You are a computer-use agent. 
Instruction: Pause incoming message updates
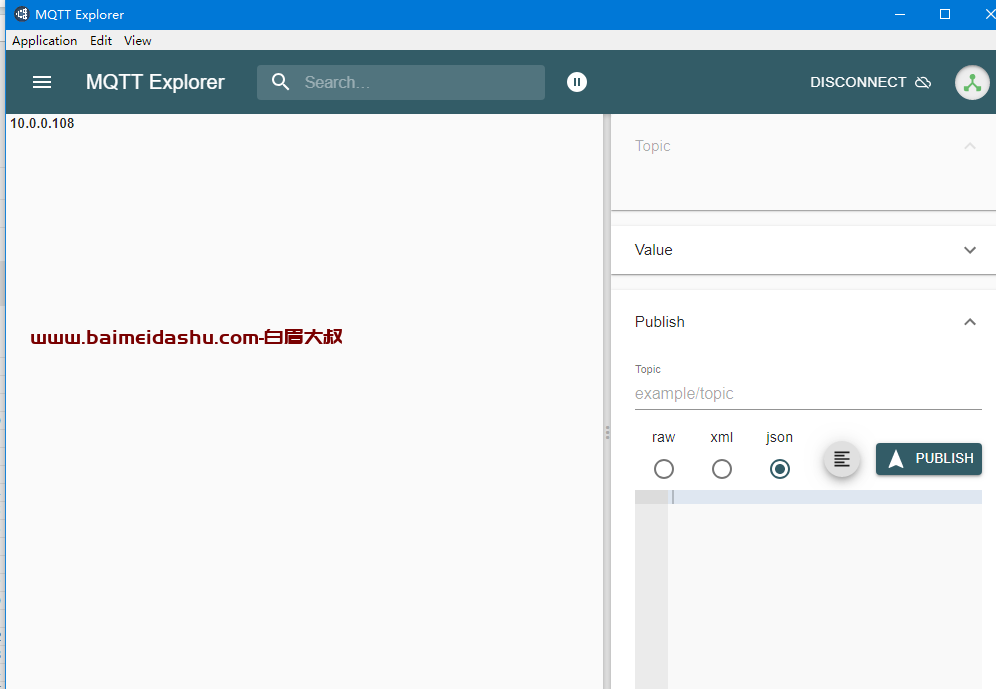pyautogui.click(x=577, y=82)
